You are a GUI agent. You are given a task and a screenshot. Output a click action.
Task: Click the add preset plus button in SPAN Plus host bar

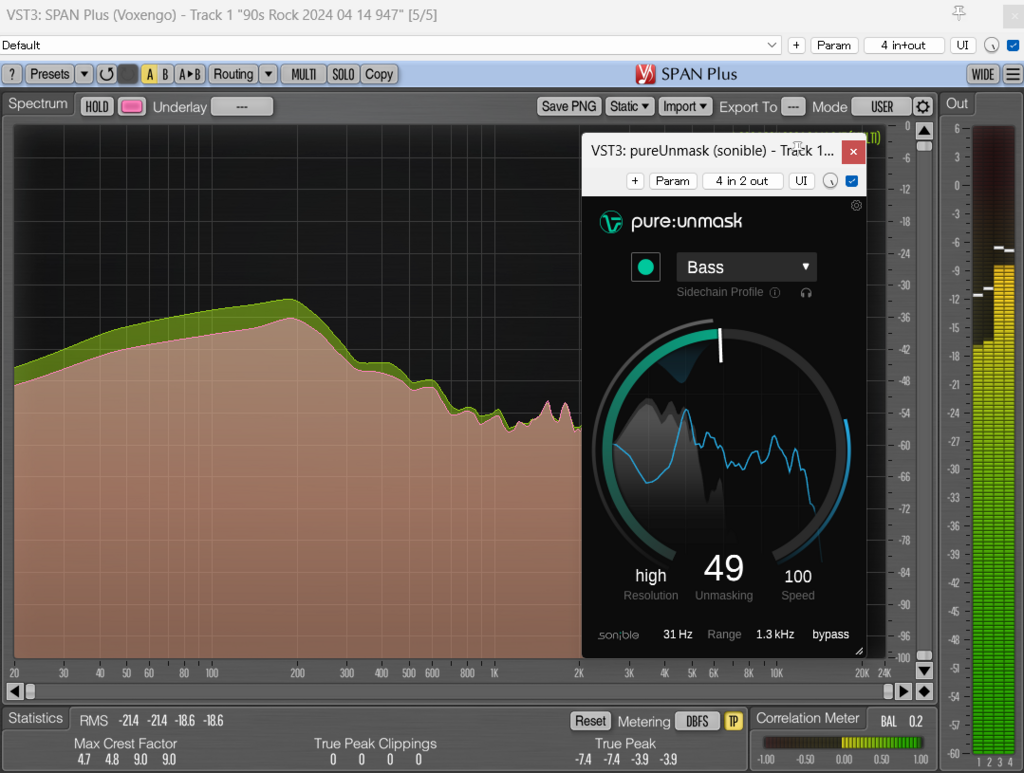pyautogui.click(x=796, y=45)
